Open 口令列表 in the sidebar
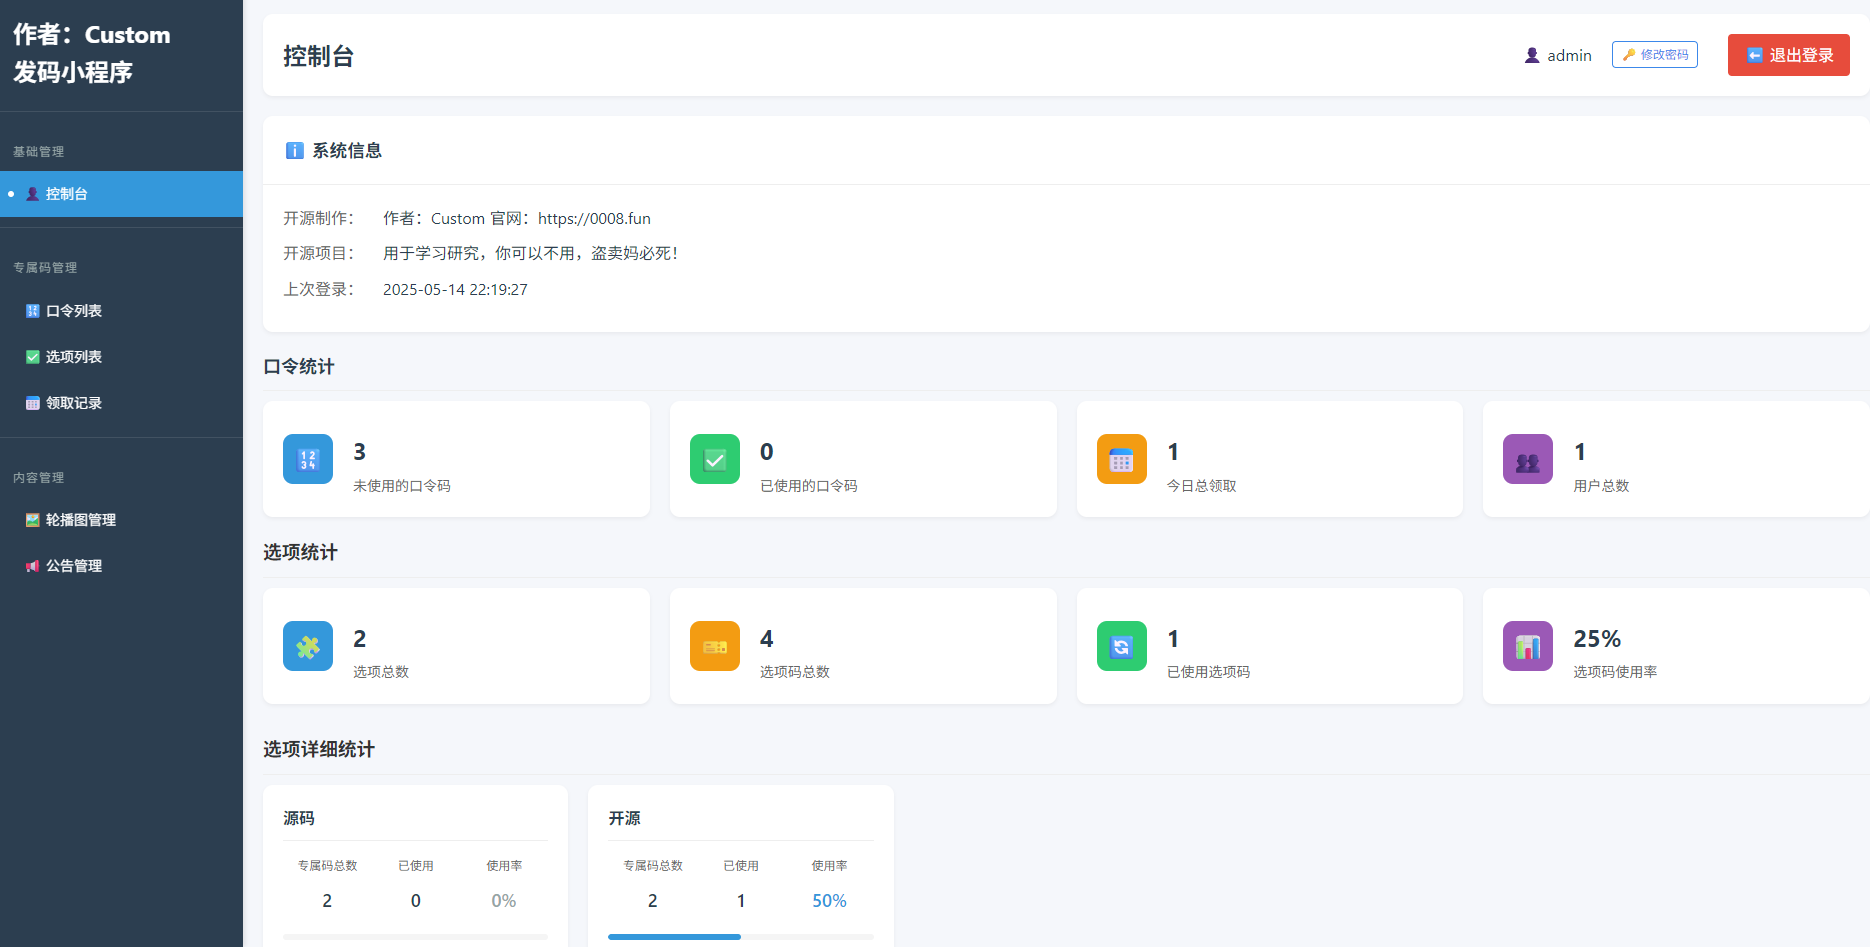The height and width of the screenshot is (947, 1870). click(x=73, y=311)
